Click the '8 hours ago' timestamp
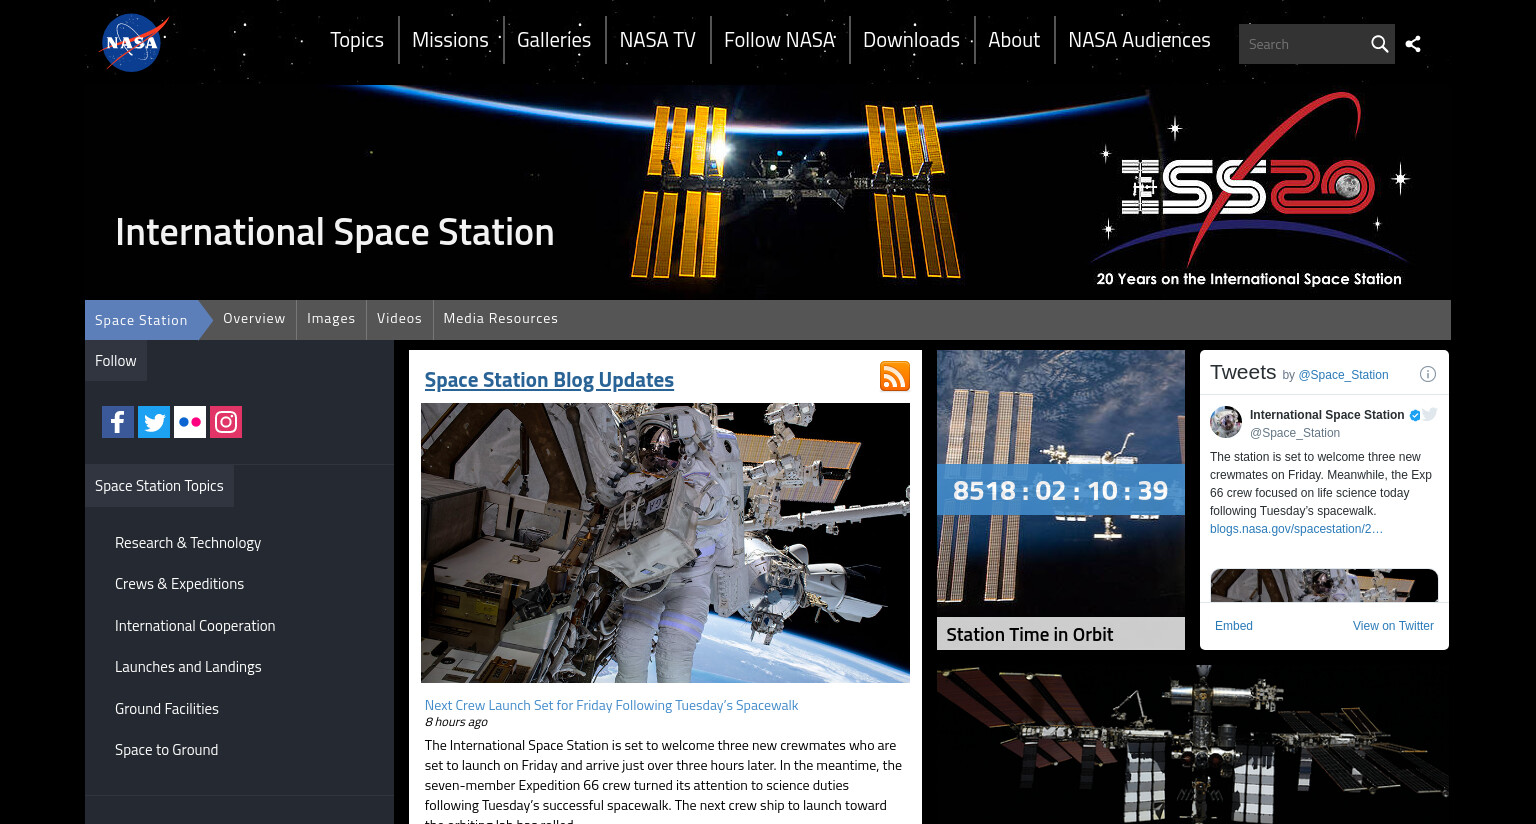The height and width of the screenshot is (824, 1536). tap(456, 722)
